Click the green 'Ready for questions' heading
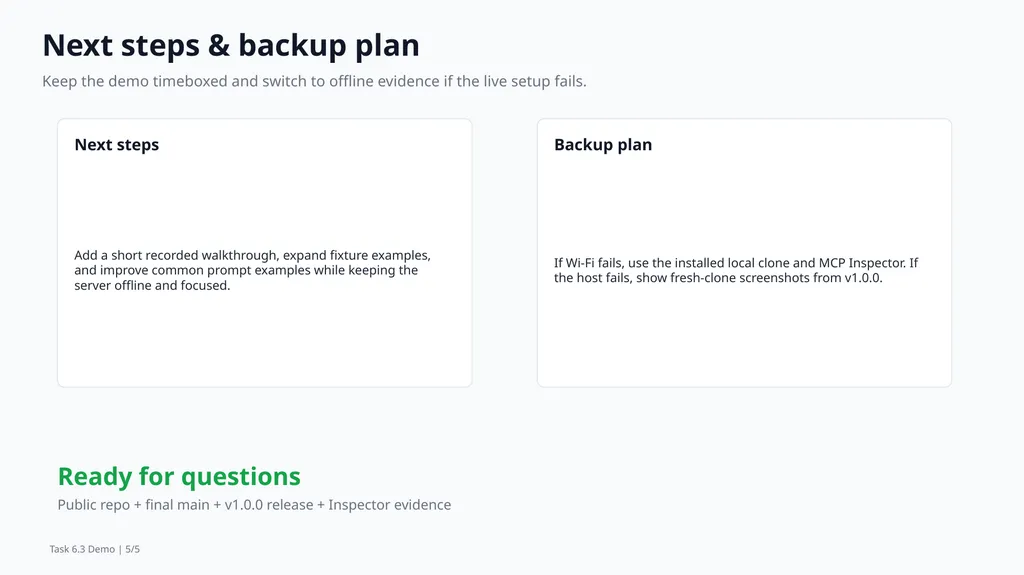This screenshot has width=1024, height=575. [x=179, y=476]
